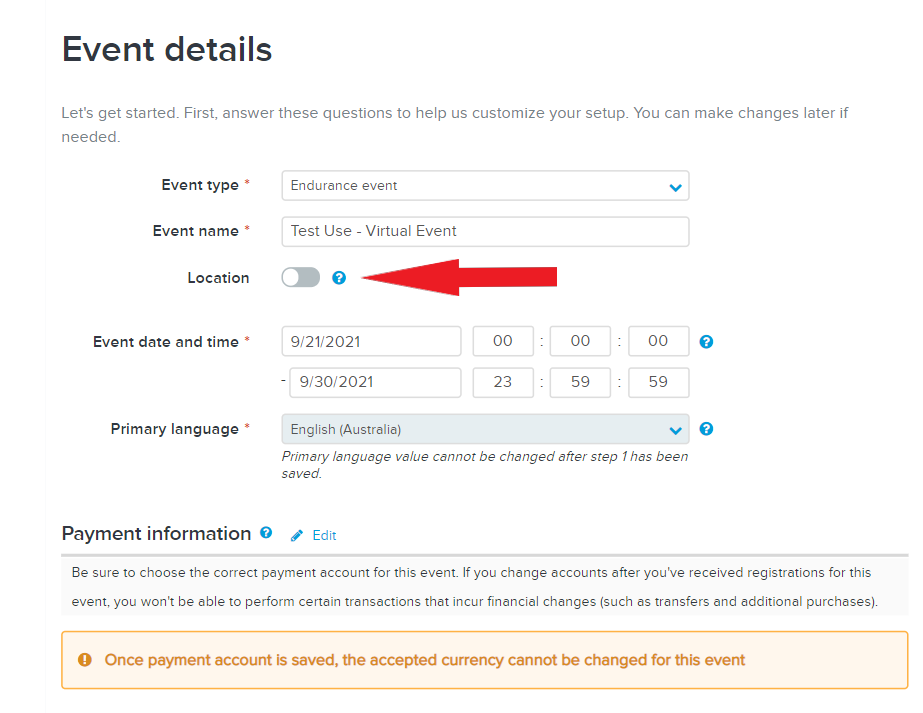Click the Event name text field
Viewport: 923px width, 713px height.
(485, 231)
